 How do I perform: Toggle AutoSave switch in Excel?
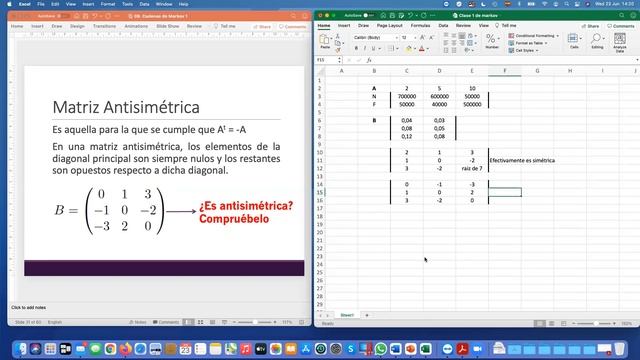pyautogui.click(x=369, y=16)
